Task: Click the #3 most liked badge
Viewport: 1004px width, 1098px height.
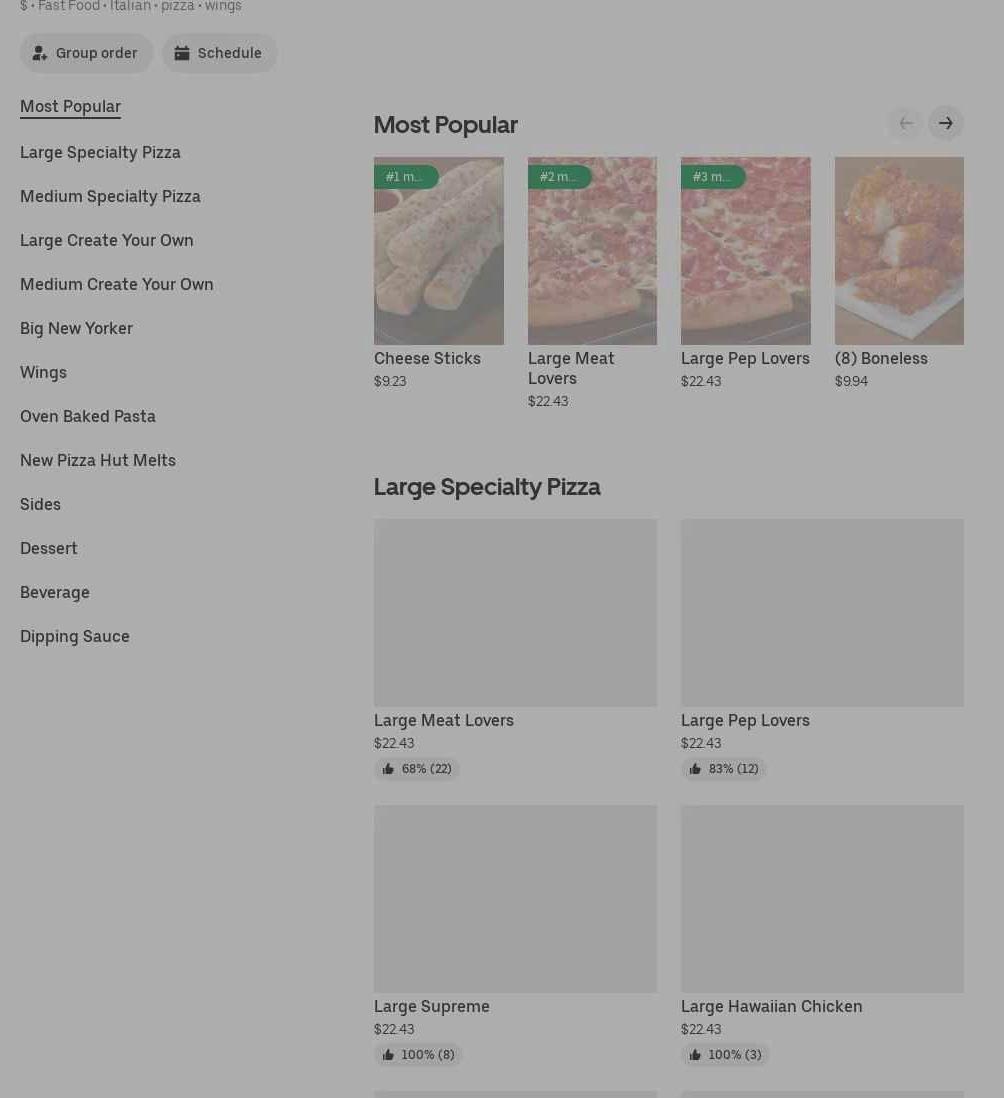Action: click(x=712, y=177)
